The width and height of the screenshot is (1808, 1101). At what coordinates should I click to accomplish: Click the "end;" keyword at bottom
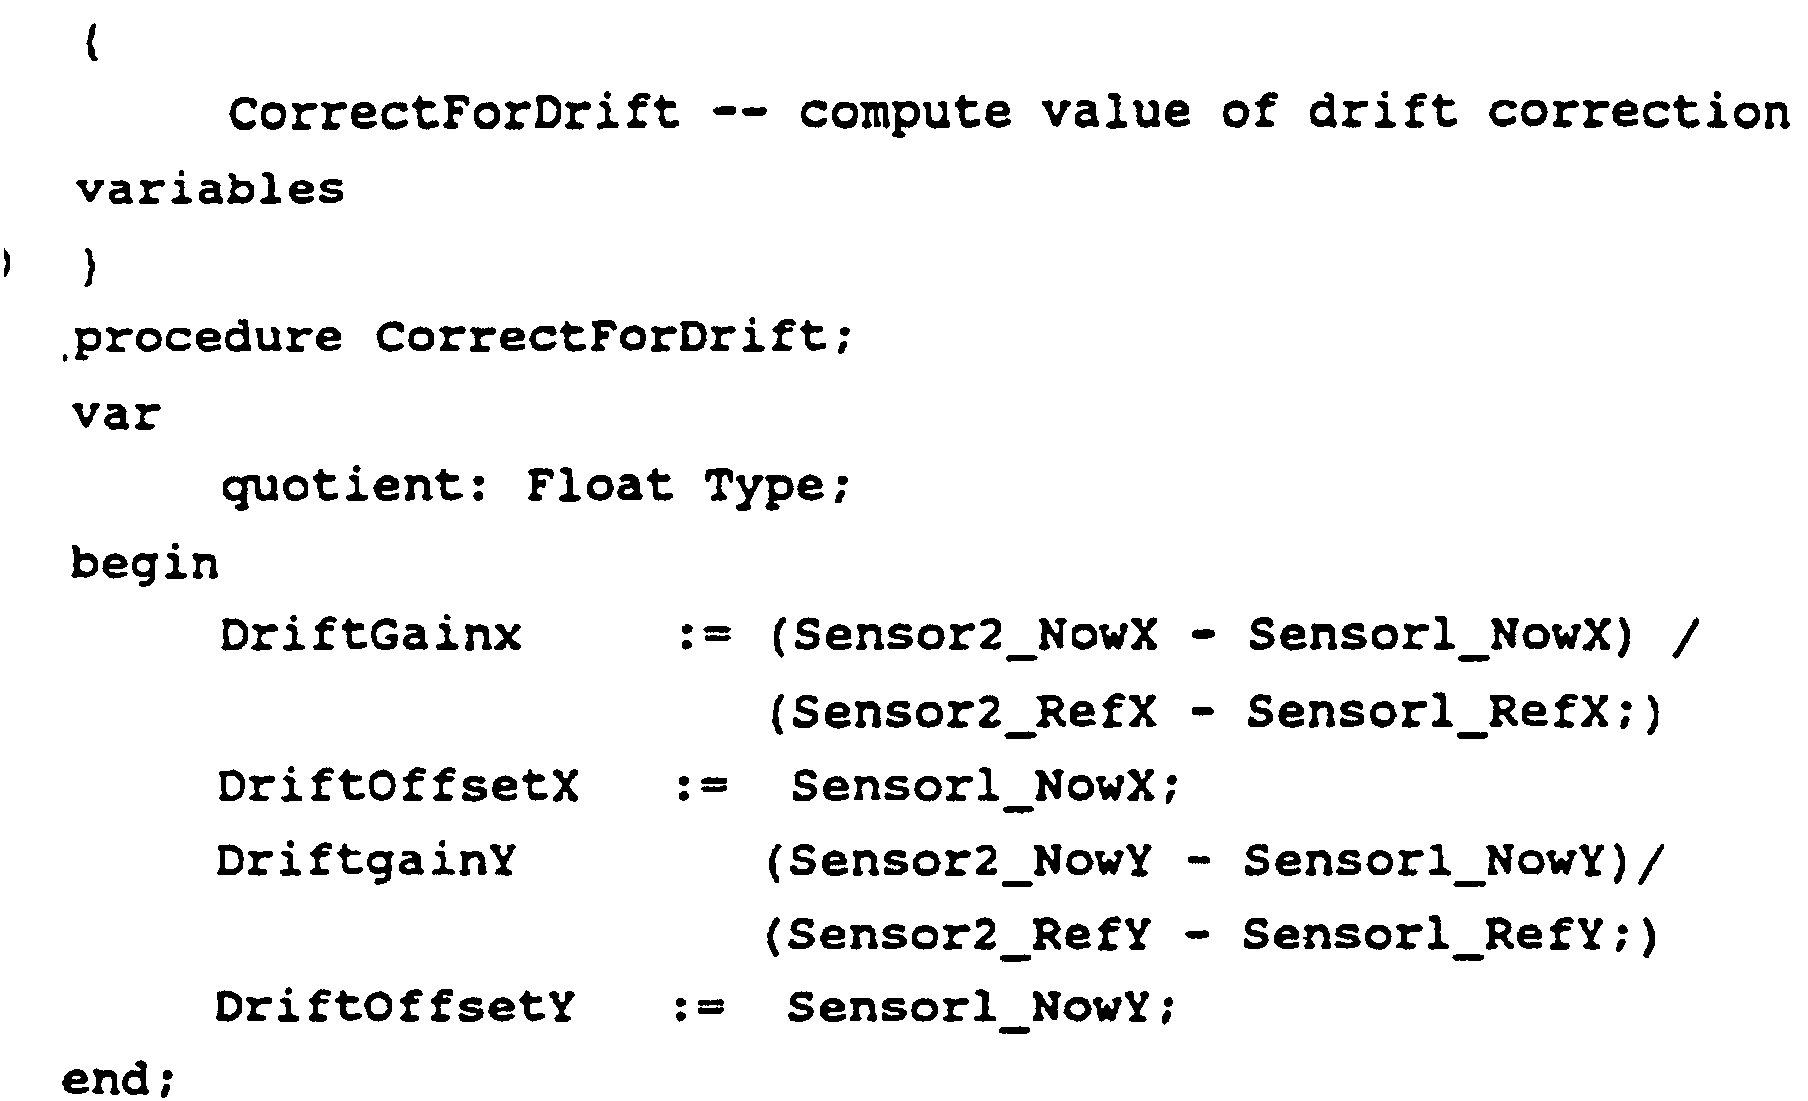click(118, 1080)
